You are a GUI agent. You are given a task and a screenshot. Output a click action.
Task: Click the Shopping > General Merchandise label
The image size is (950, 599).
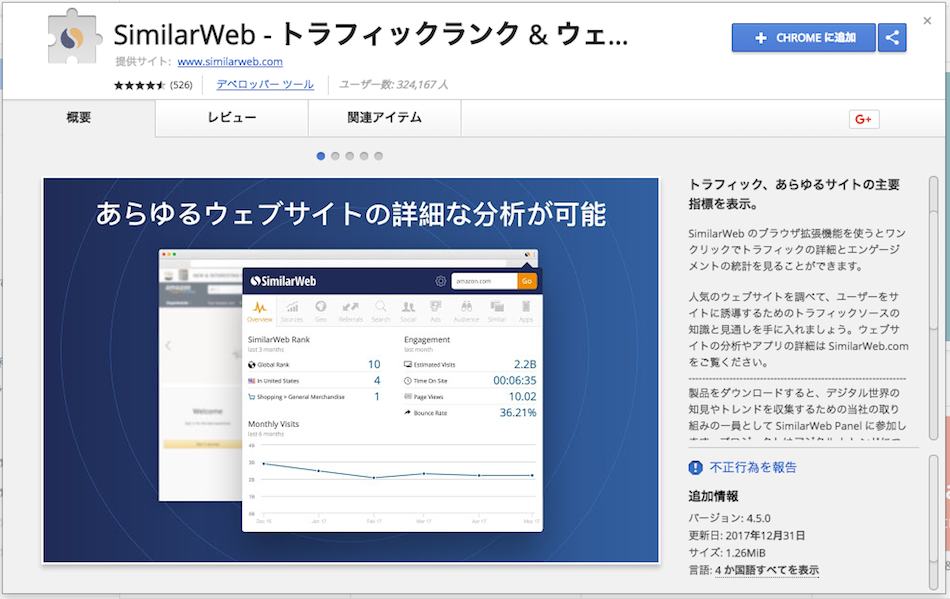click(x=301, y=397)
